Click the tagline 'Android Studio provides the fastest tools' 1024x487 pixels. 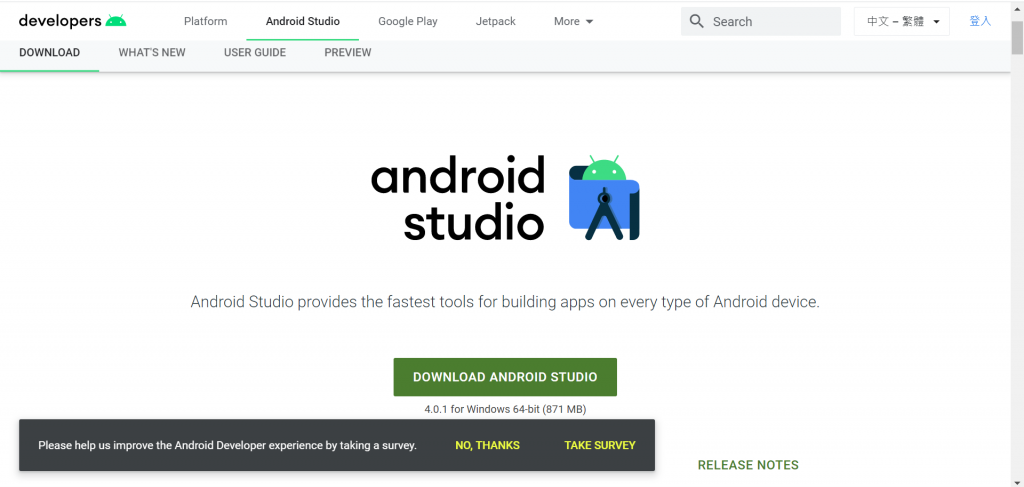pos(505,302)
